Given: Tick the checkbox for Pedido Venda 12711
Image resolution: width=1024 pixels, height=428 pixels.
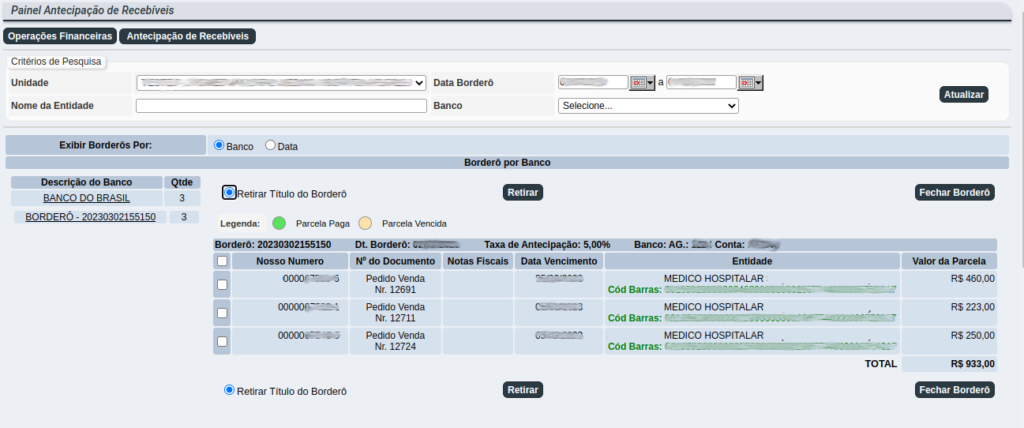Looking at the screenshot, I should click(222, 312).
